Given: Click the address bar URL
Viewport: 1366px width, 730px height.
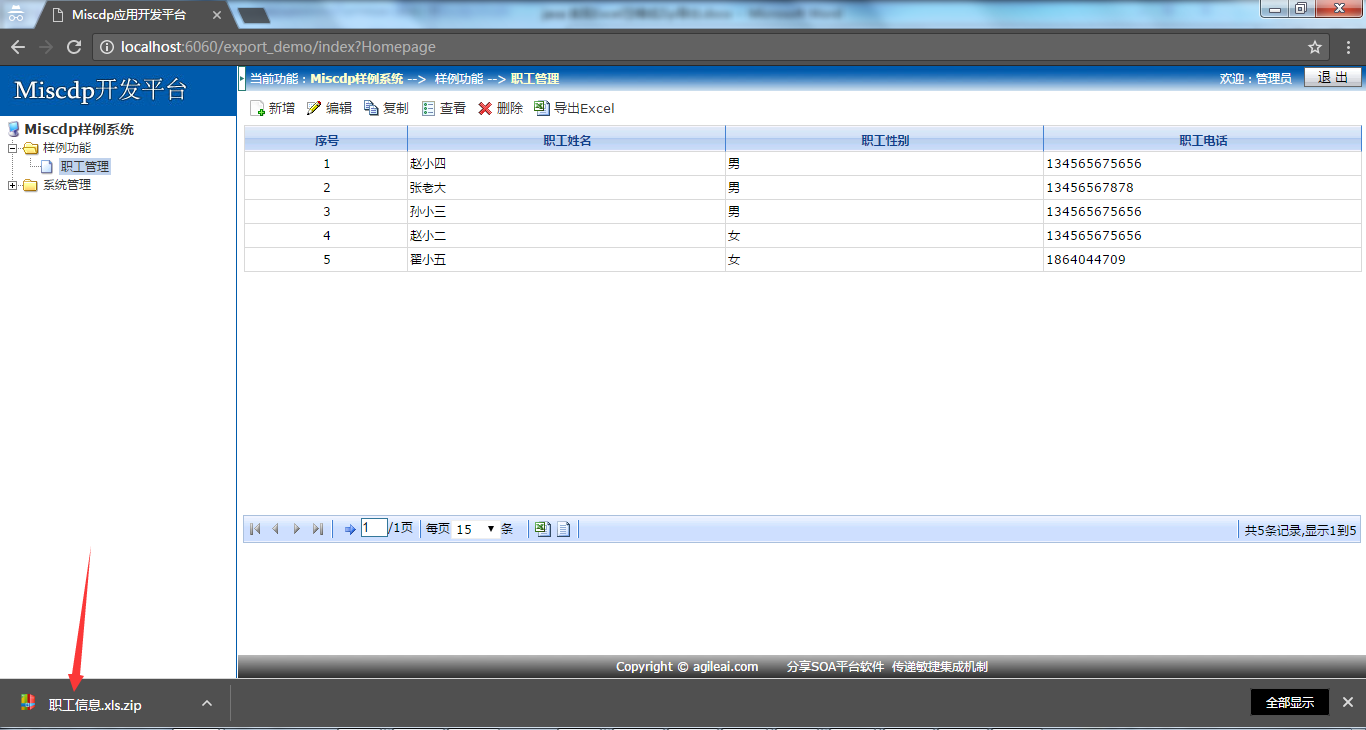Looking at the screenshot, I should point(278,47).
